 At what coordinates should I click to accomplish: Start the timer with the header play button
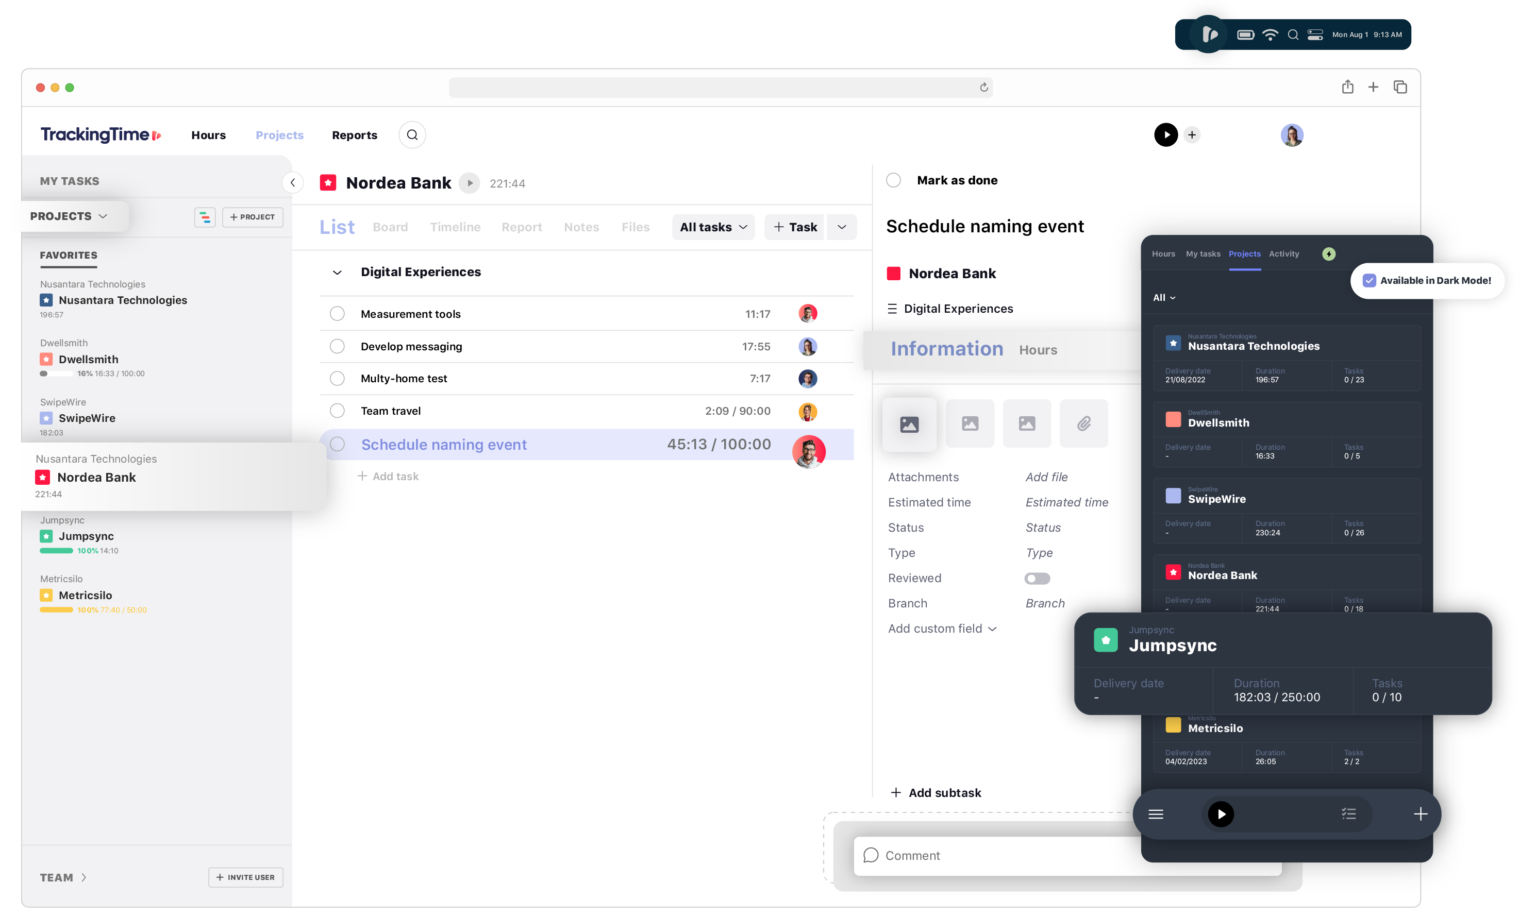[x=1166, y=135]
